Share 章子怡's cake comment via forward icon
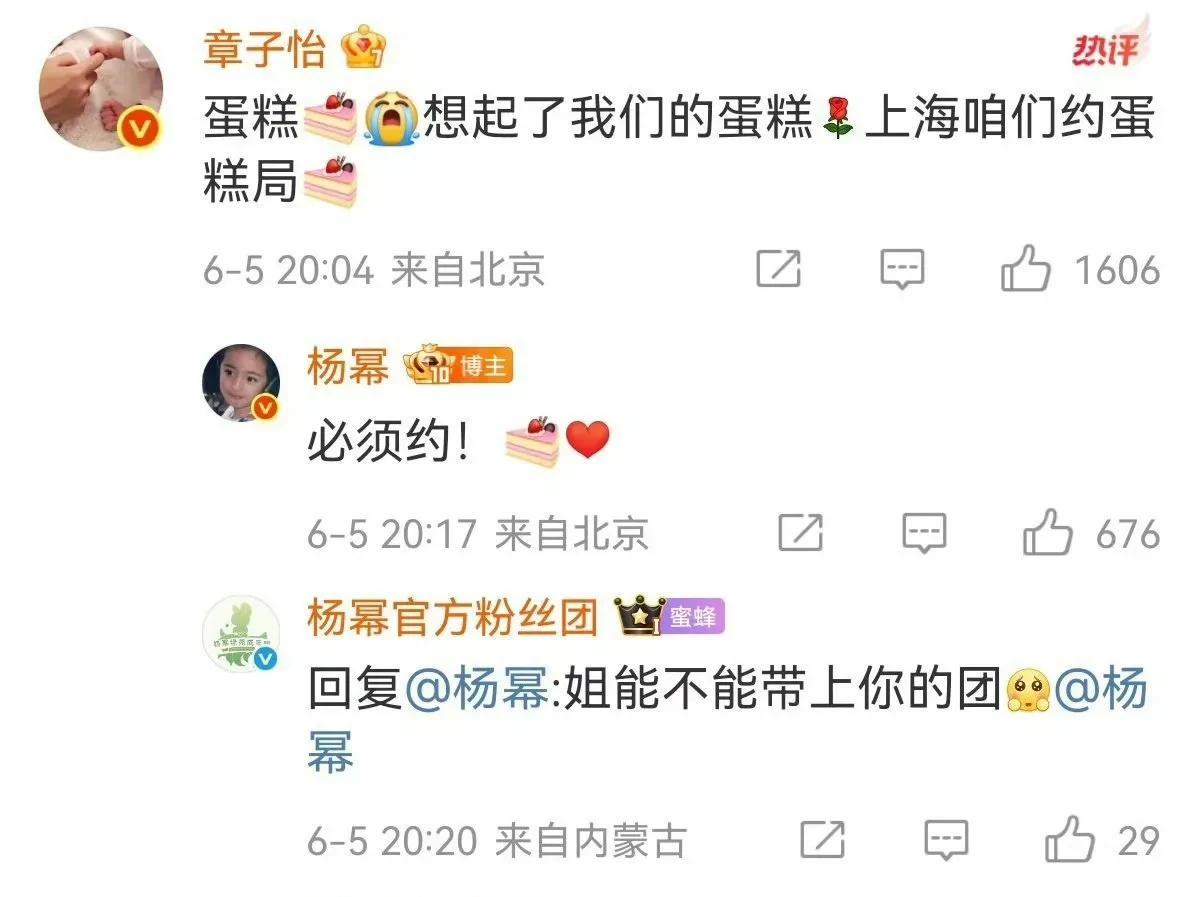This screenshot has width=1200, height=897. [x=778, y=269]
